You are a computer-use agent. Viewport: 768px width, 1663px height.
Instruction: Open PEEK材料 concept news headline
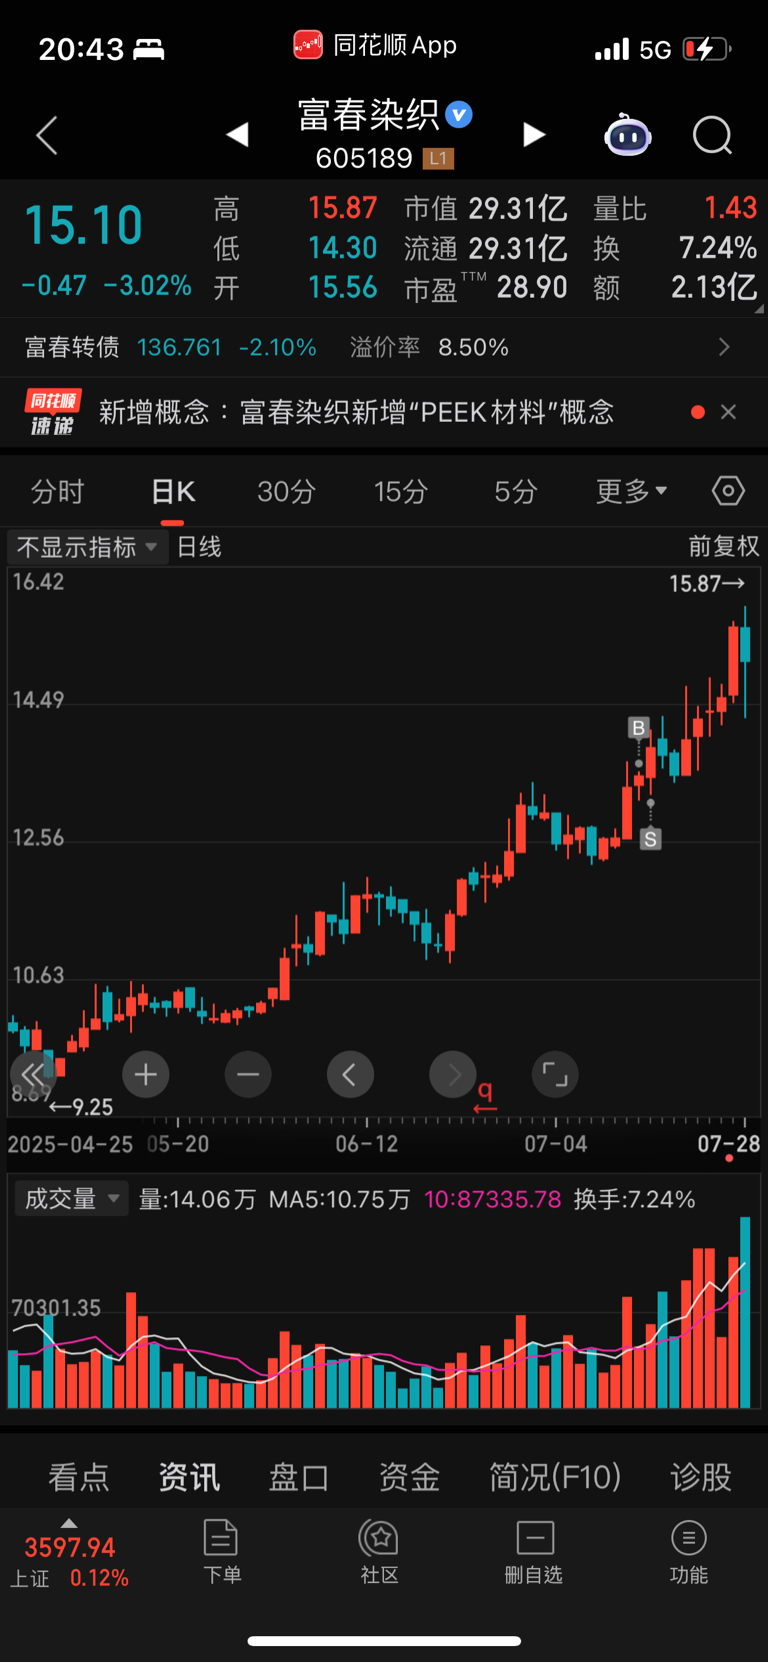click(356, 412)
